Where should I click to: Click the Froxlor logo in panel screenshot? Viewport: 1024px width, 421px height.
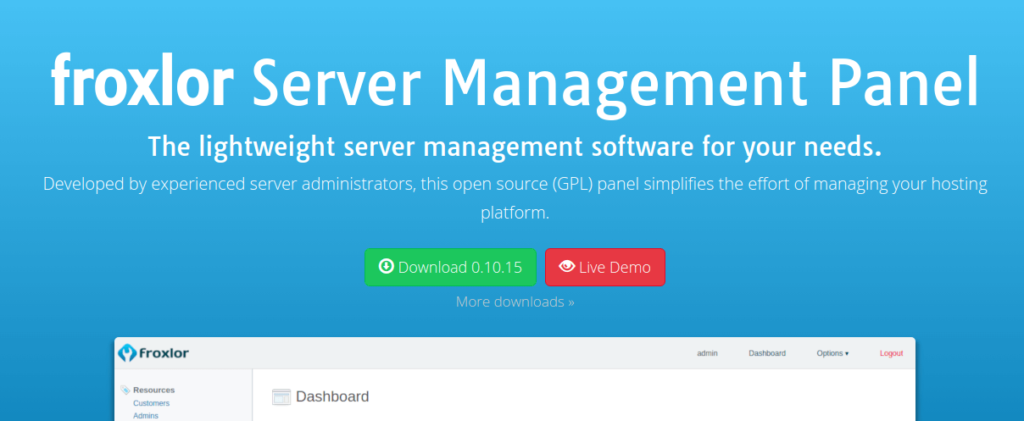point(154,353)
